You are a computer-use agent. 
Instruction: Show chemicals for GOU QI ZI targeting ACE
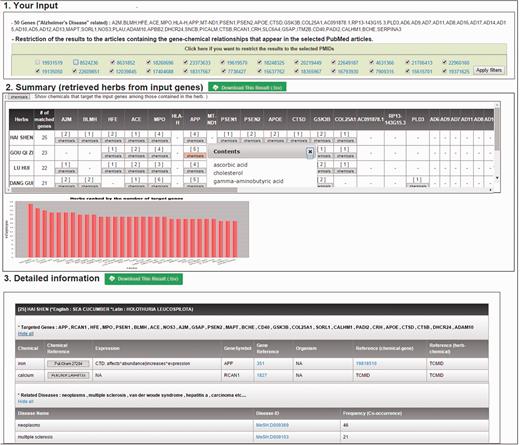[x=136, y=156]
